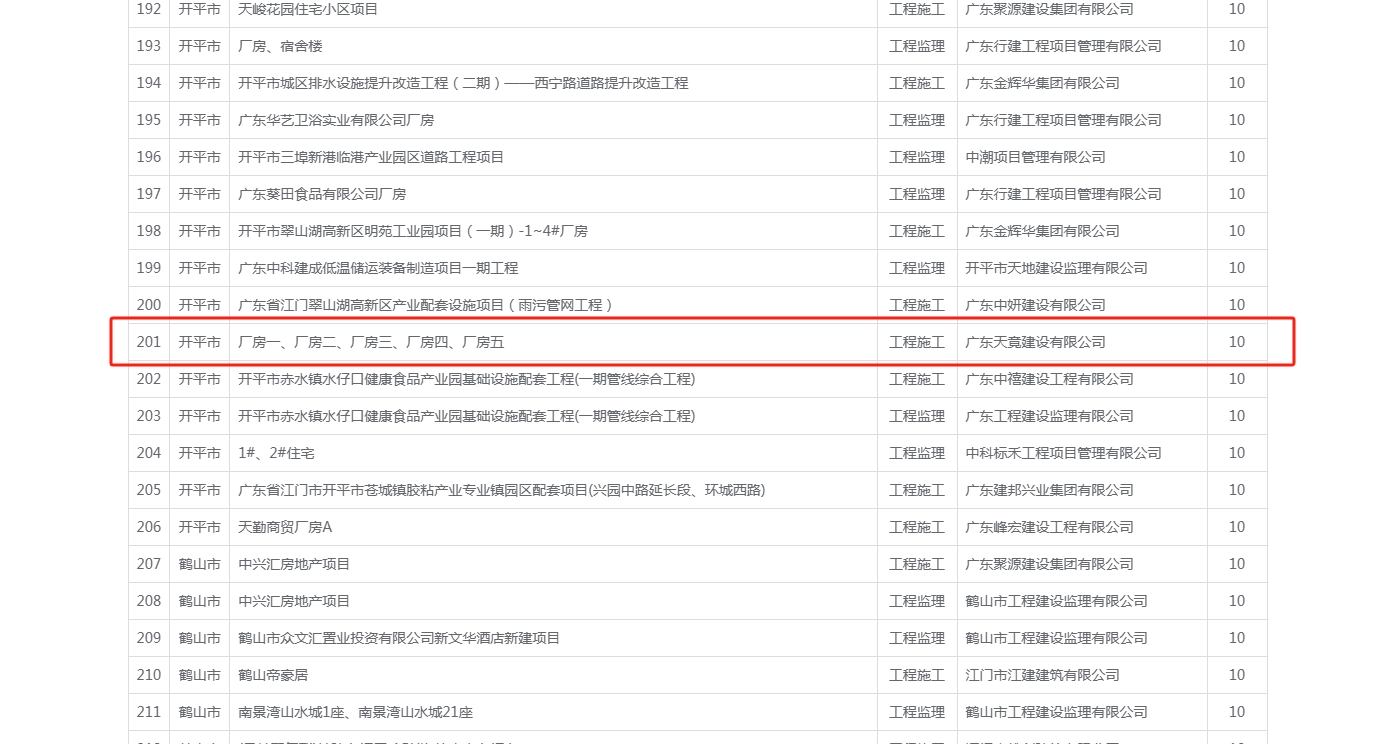Image resolution: width=1373 pixels, height=744 pixels.
Task: Click company "江门市江建建筑有限公司"
Action: pyautogui.click(x=1042, y=675)
